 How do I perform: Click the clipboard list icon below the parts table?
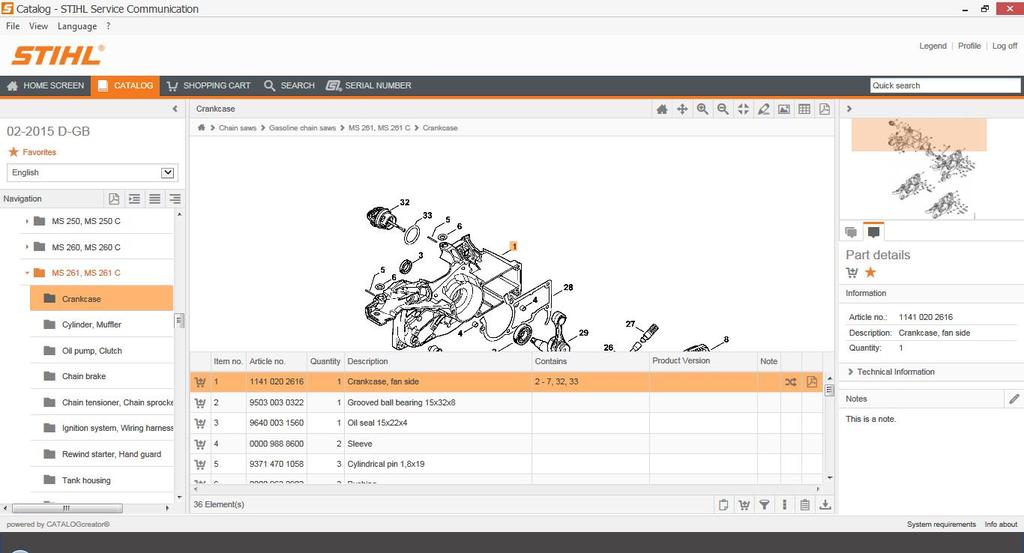(805, 505)
